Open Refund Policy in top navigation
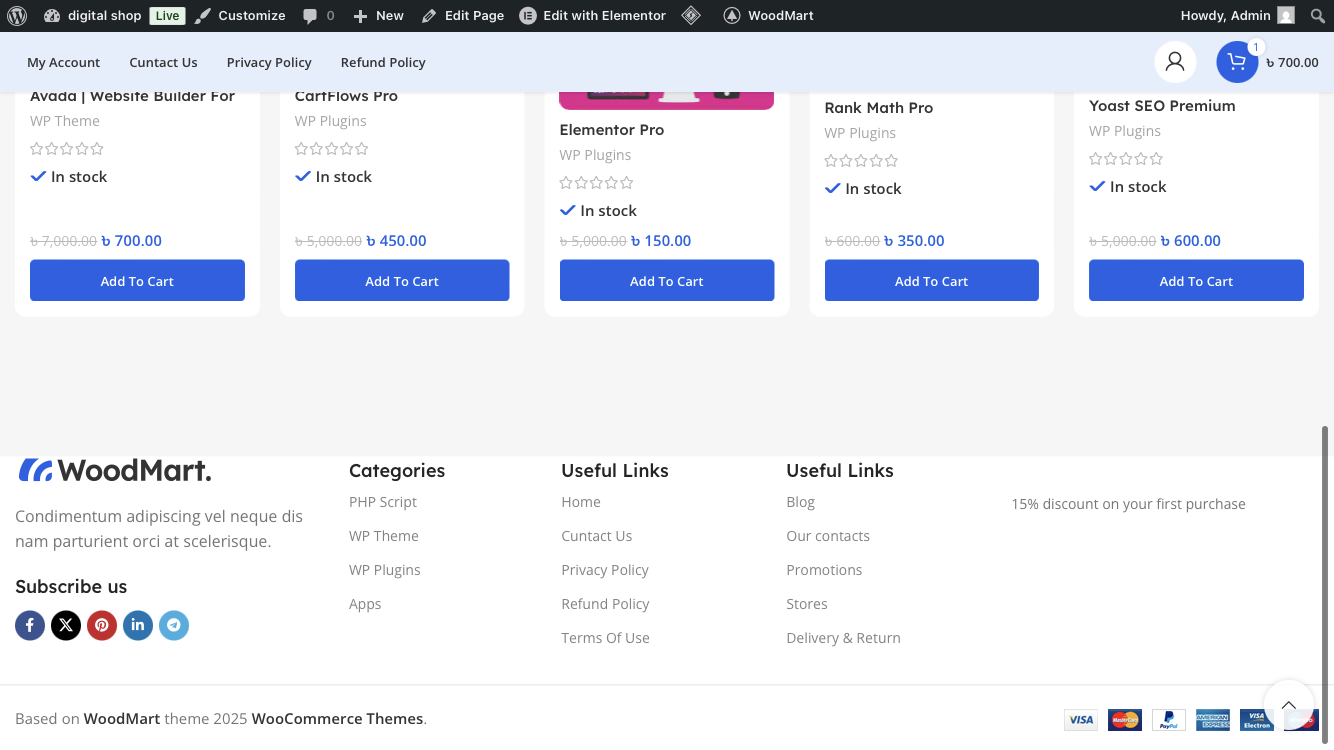Screen dimensions: 1334x750 click(x=383, y=62)
